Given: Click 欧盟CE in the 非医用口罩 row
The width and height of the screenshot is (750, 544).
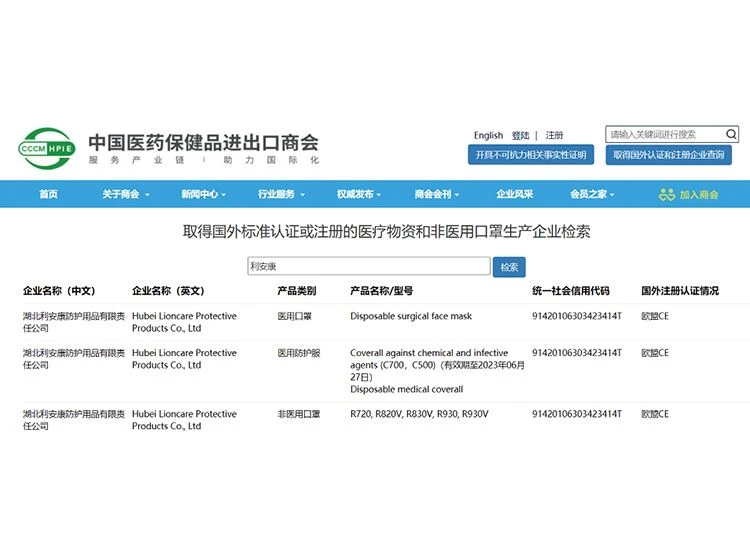Looking at the screenshot, I should point(655,414).
